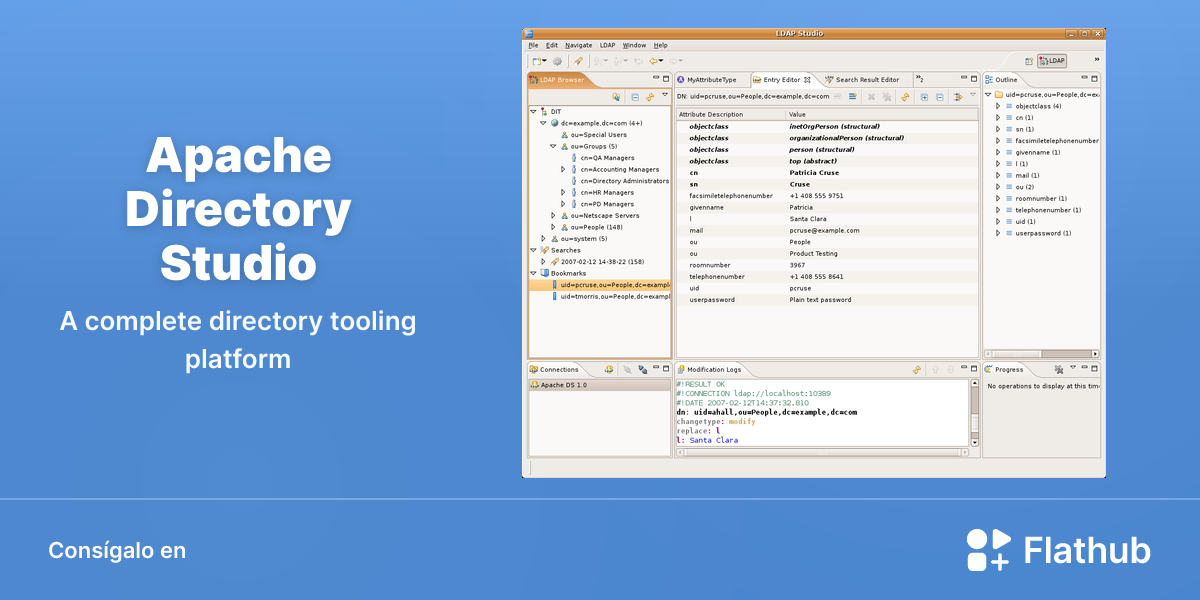Open the Entry Editor view menu arrow

click(x=973, y=95)
